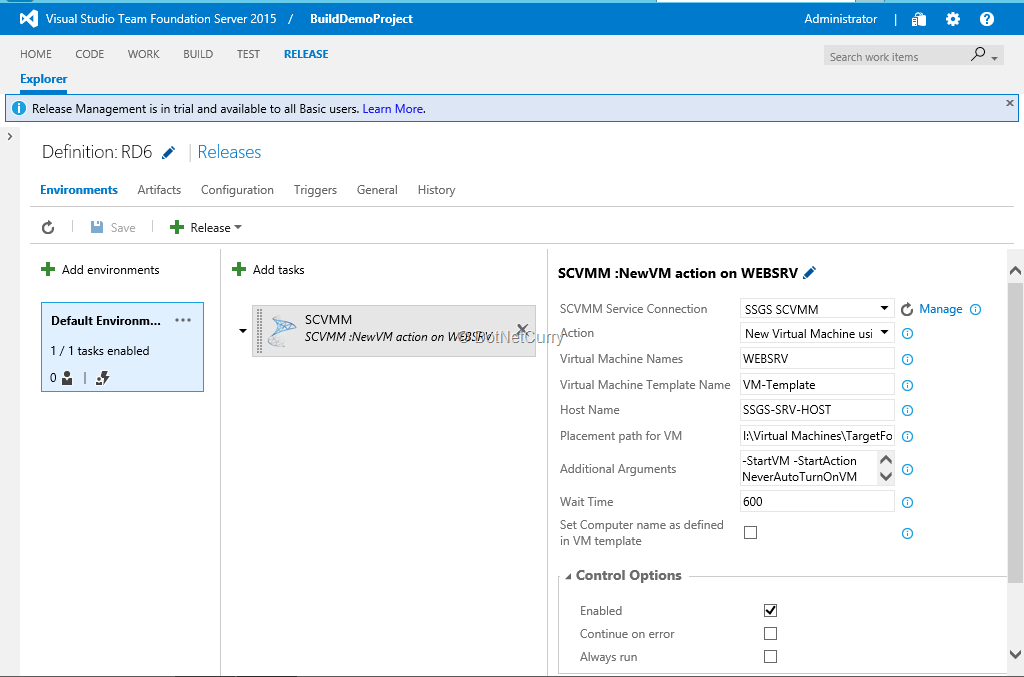Go to the BUILD hub

198,54
